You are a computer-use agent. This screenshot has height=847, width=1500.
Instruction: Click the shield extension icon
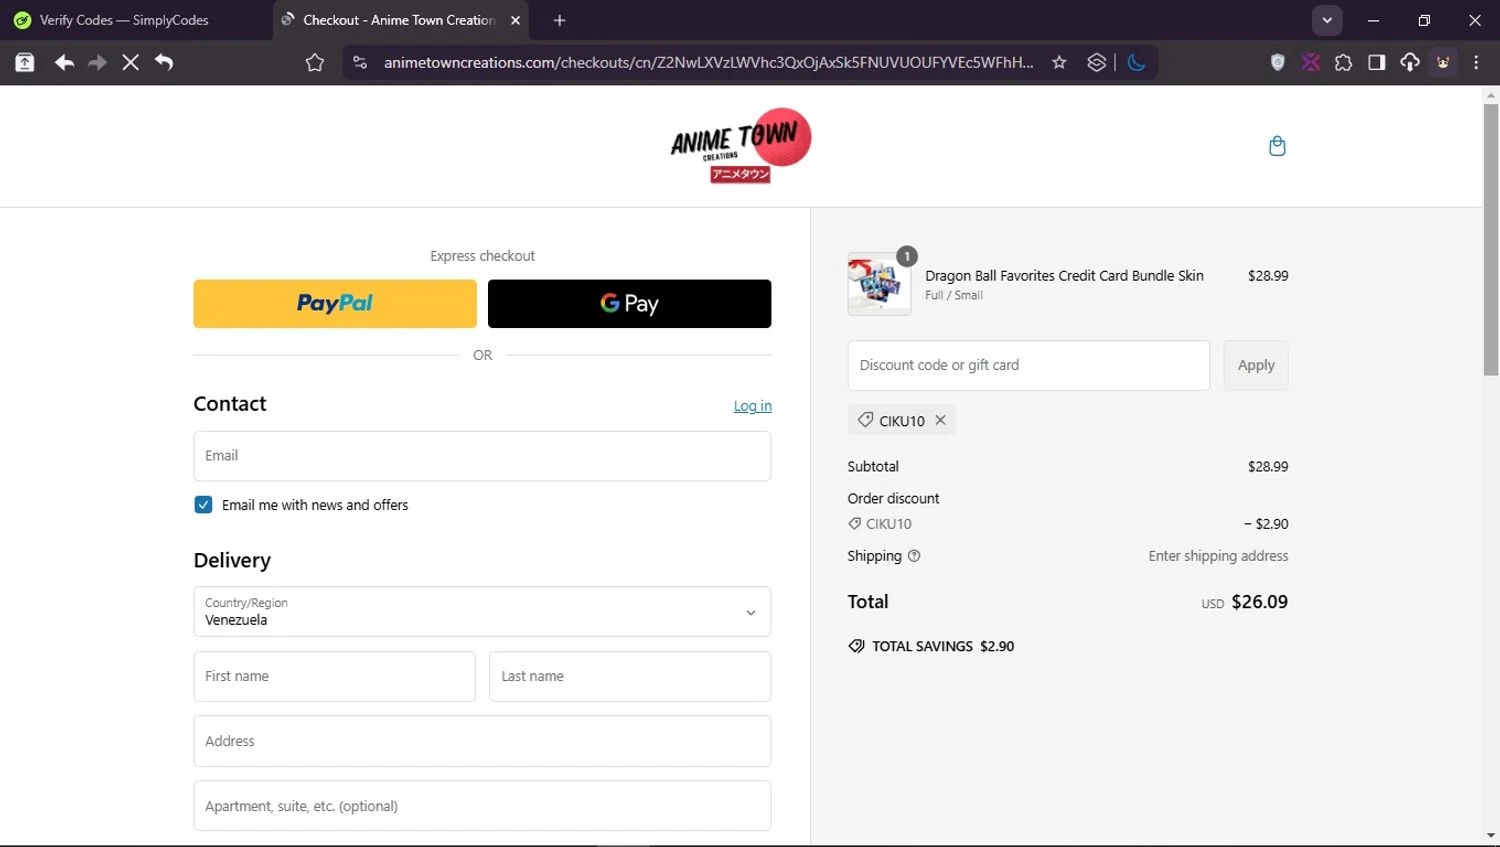[x=1277, y=62]
